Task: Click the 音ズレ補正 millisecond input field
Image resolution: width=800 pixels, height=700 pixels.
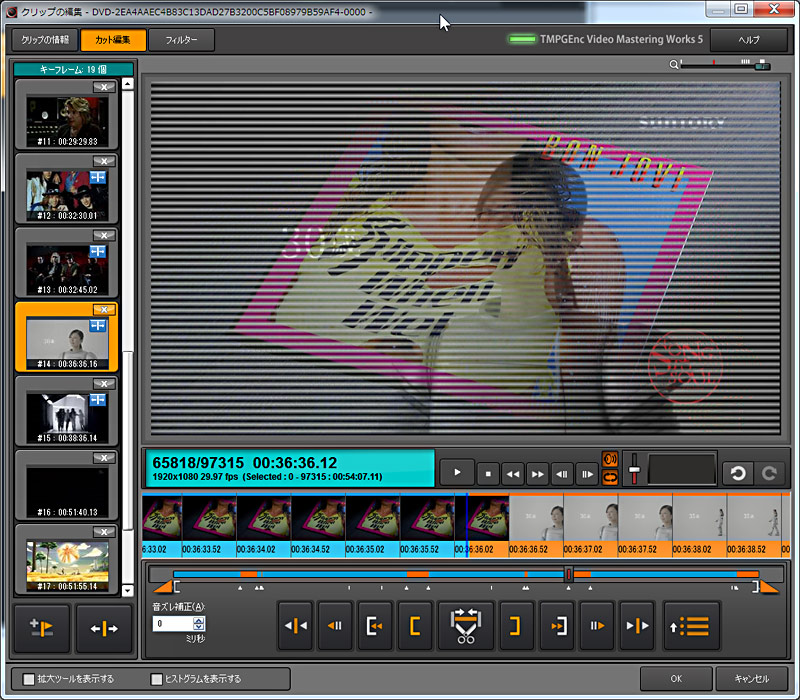Action: click(x=172, y=623)
